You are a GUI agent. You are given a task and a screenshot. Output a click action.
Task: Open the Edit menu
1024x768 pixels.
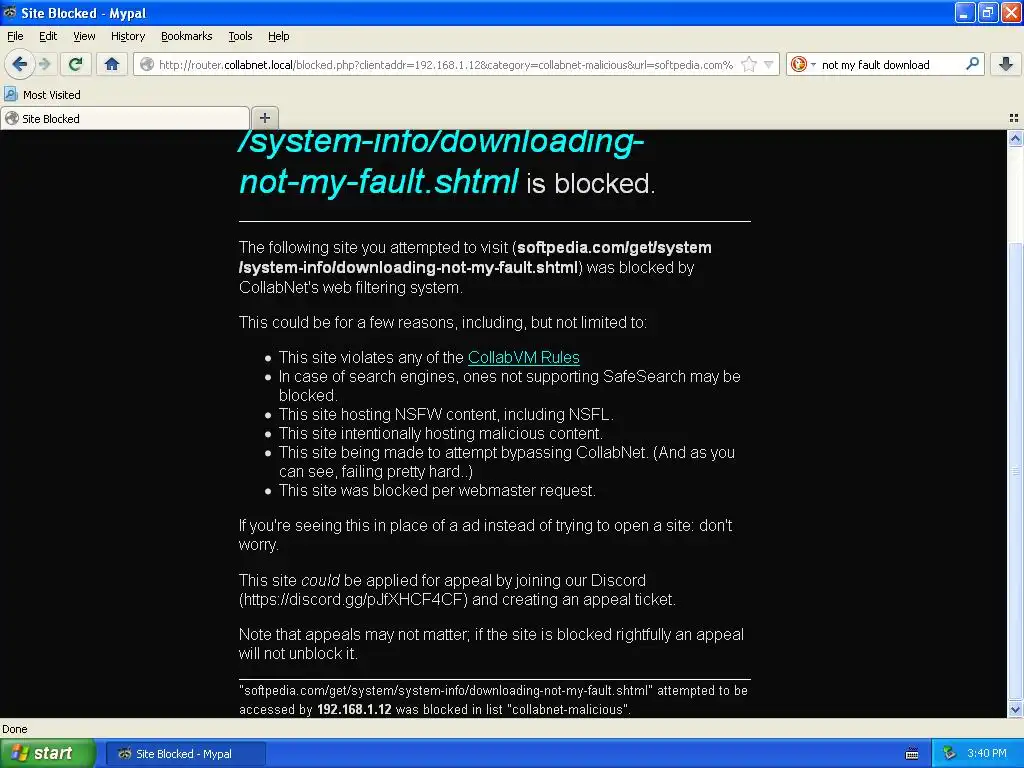click(48, 36)
